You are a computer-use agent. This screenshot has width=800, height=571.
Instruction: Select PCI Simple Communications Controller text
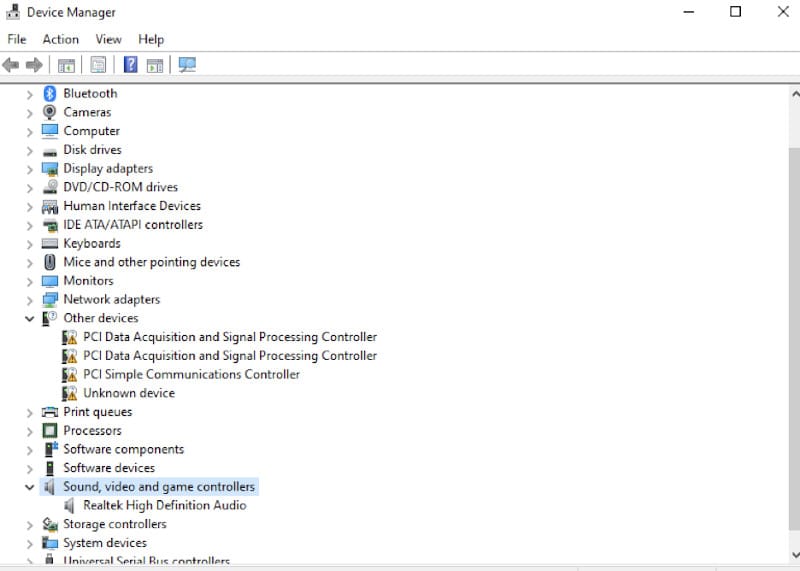point(191,375)
